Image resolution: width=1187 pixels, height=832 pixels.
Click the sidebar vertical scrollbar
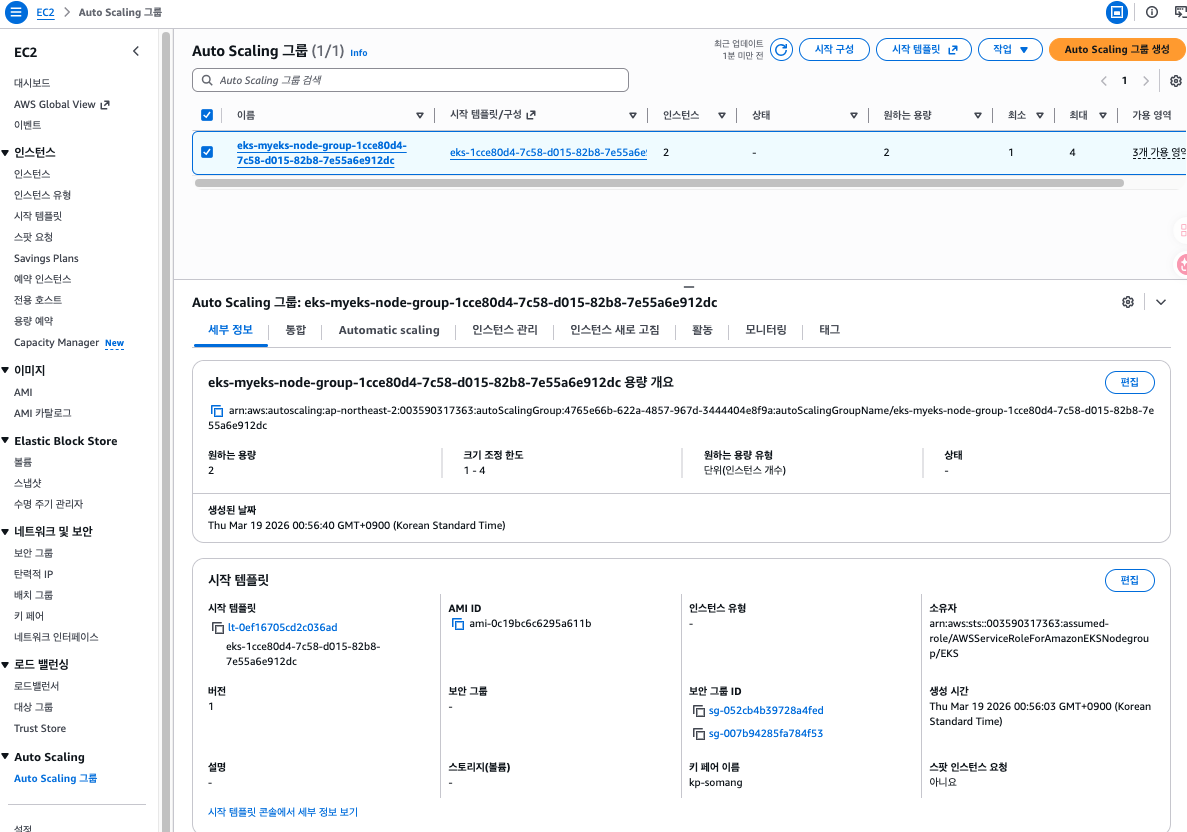point(166,432)
